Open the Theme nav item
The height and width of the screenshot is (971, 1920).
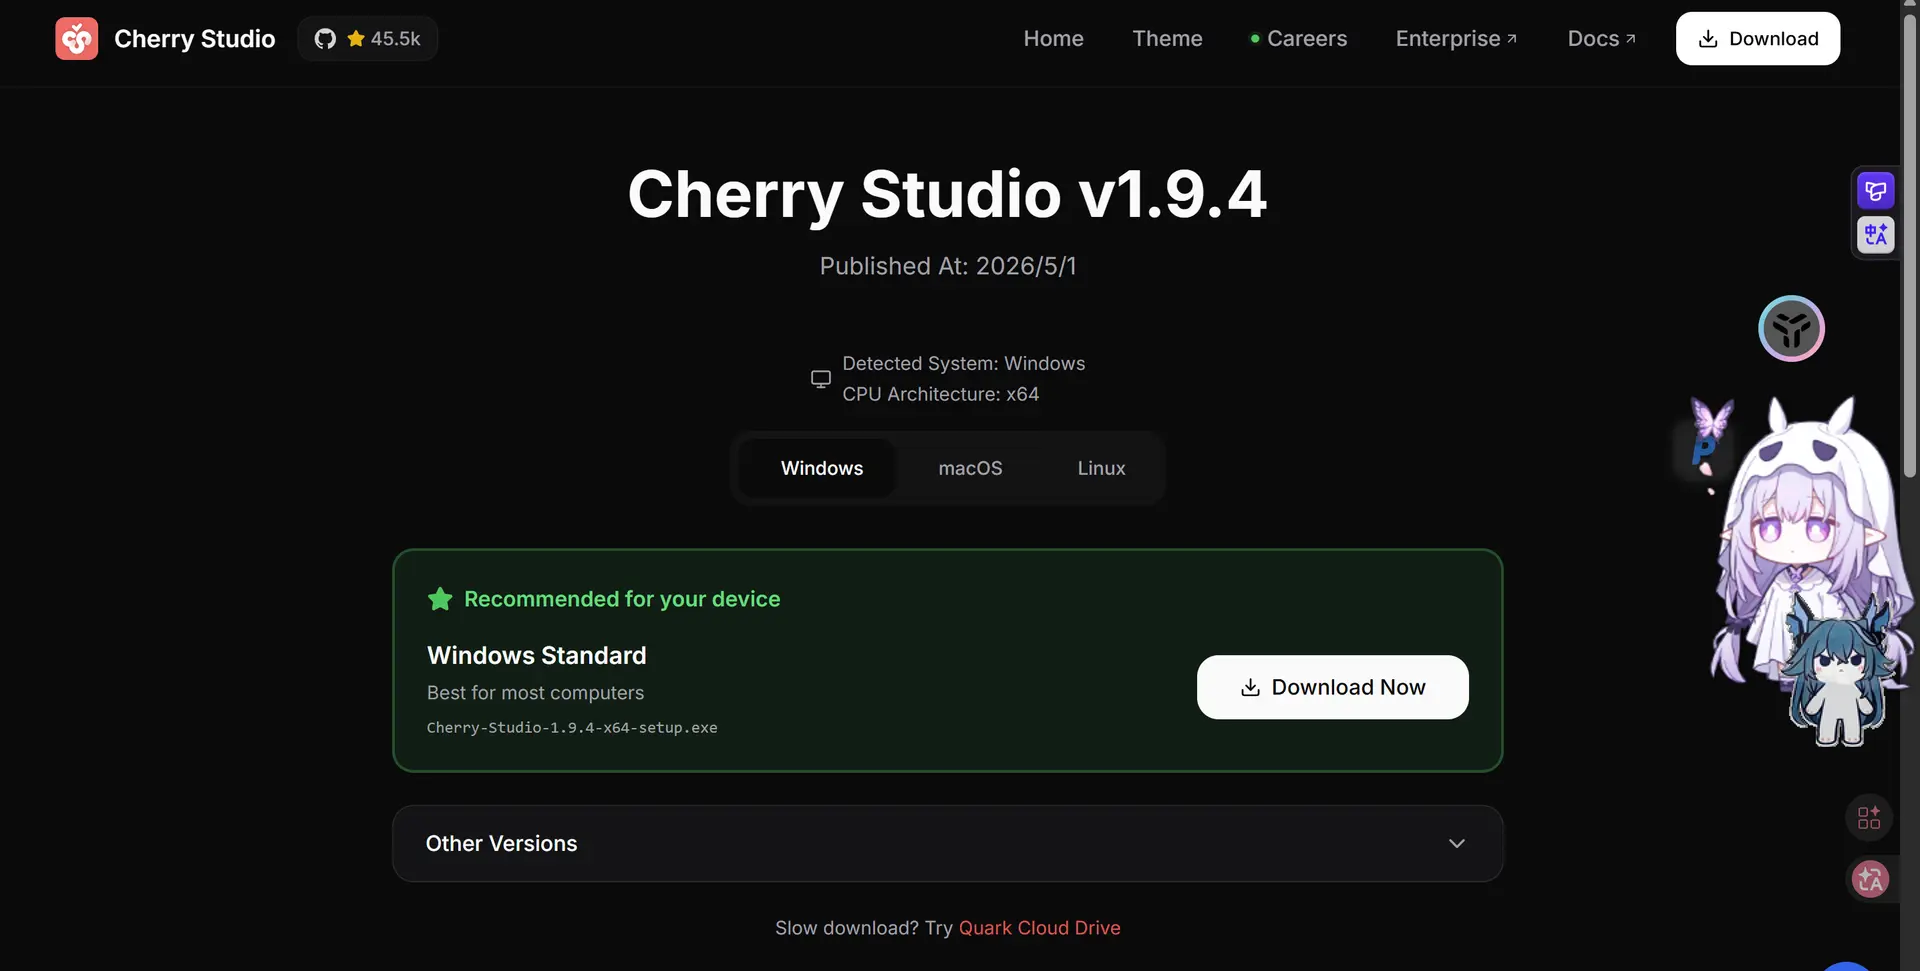pos(1167,39)
